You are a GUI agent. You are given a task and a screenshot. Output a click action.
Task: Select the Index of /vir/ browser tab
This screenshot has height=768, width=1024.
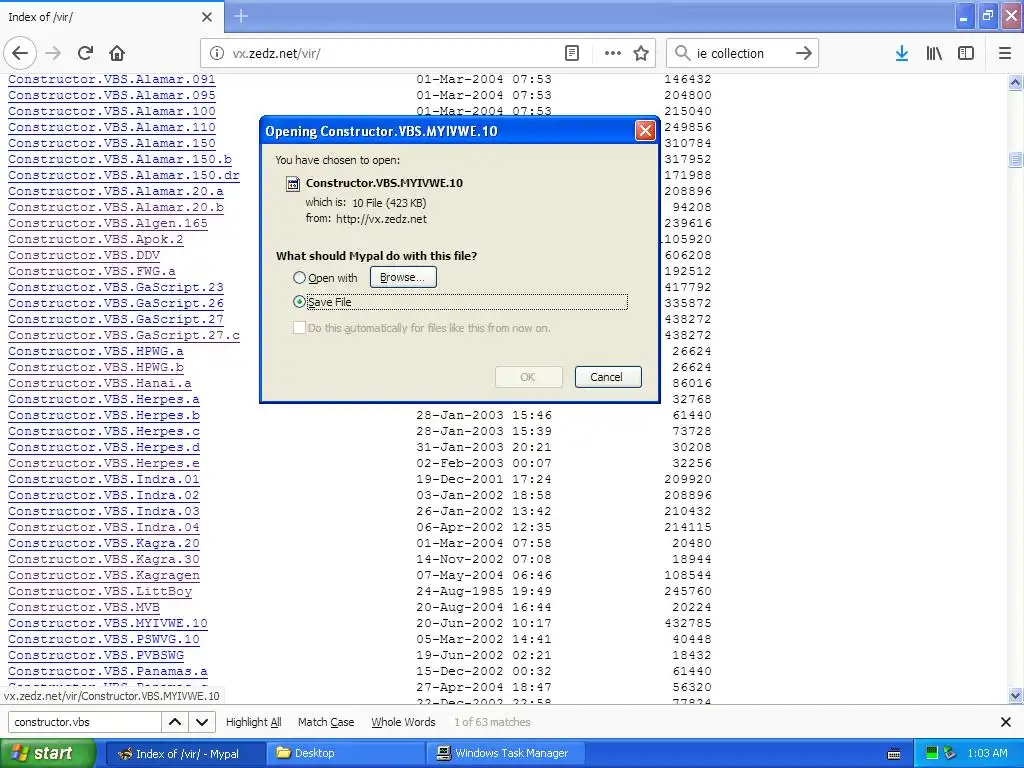[x=111, y=17]
